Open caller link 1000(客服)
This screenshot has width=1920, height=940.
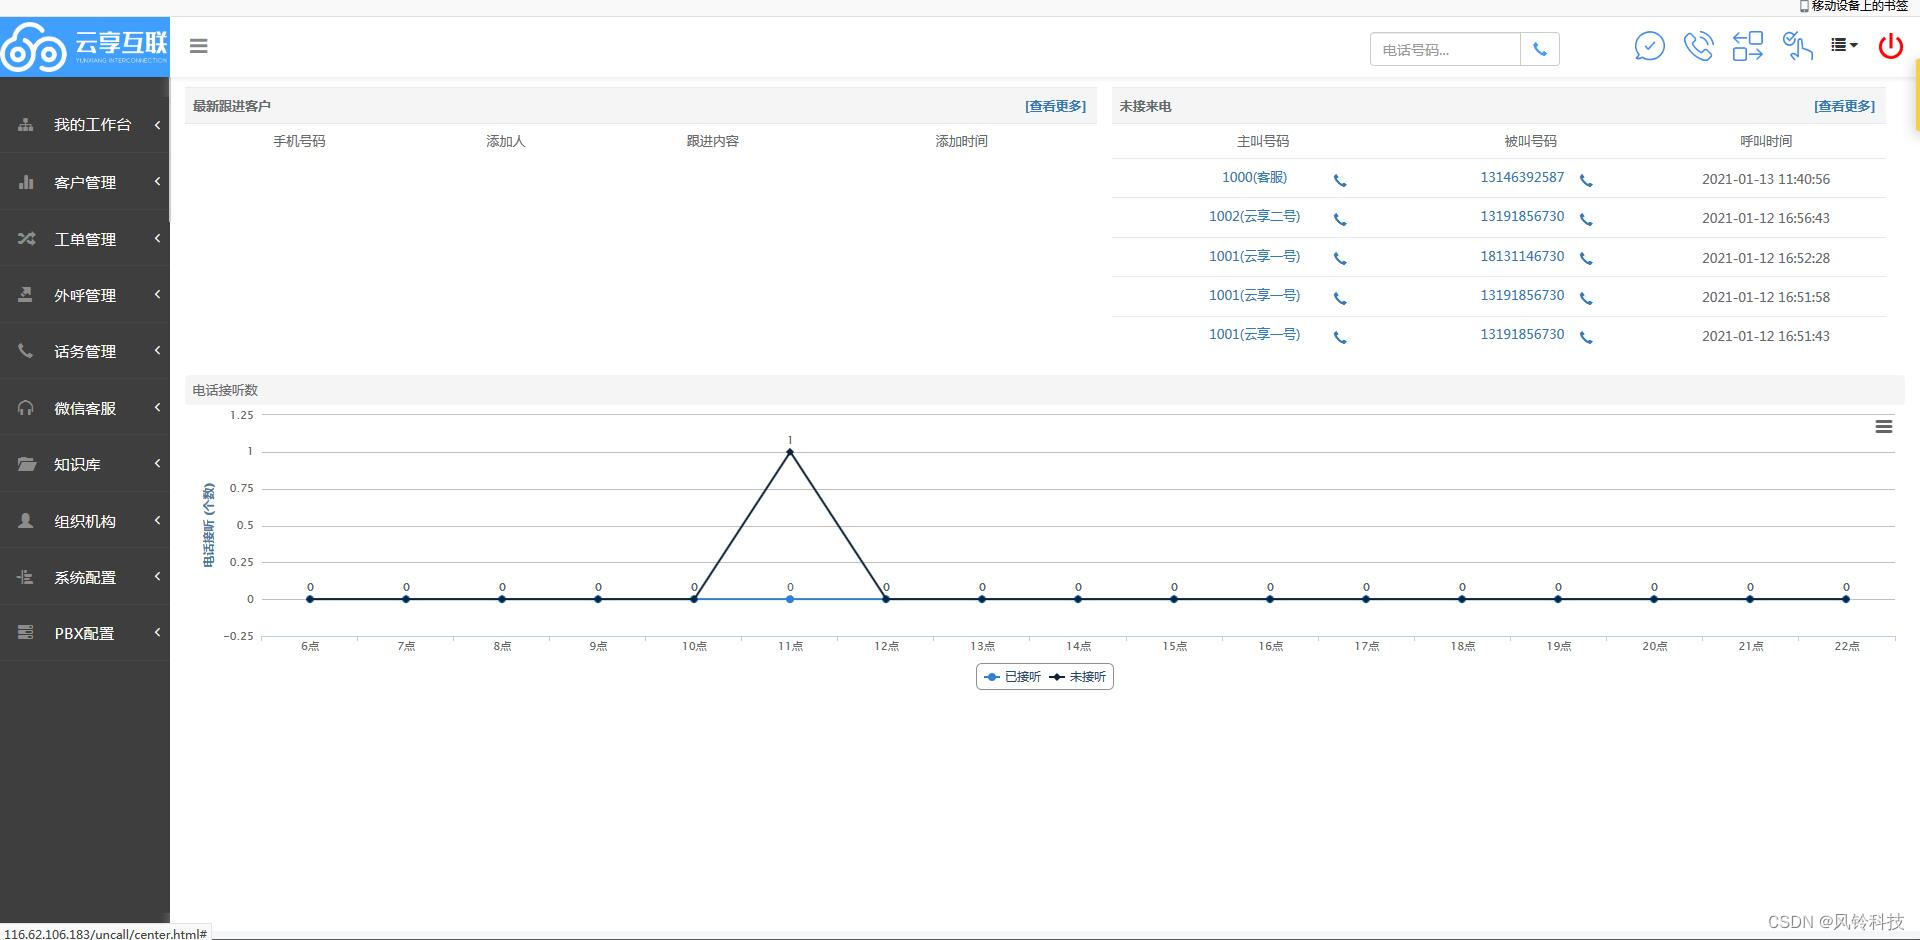(1254, 178)
